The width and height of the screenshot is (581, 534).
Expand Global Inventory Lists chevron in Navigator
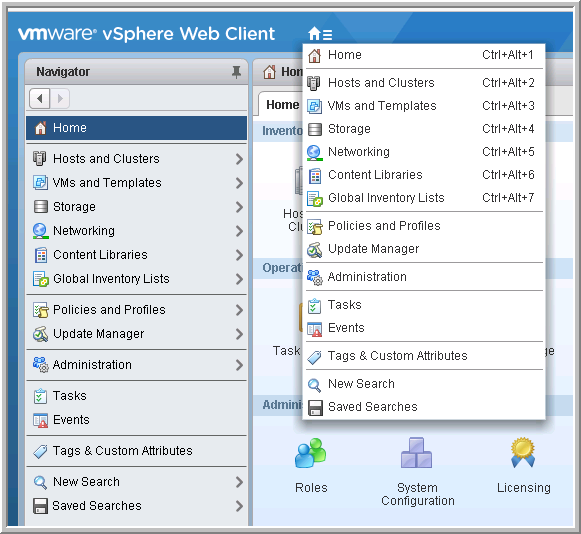pyautogui.click(x=239, y=279)
